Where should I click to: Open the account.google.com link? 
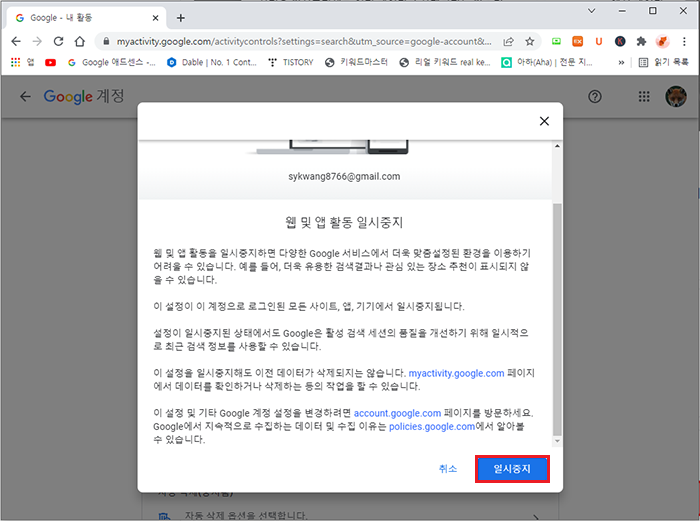[397, 413]
